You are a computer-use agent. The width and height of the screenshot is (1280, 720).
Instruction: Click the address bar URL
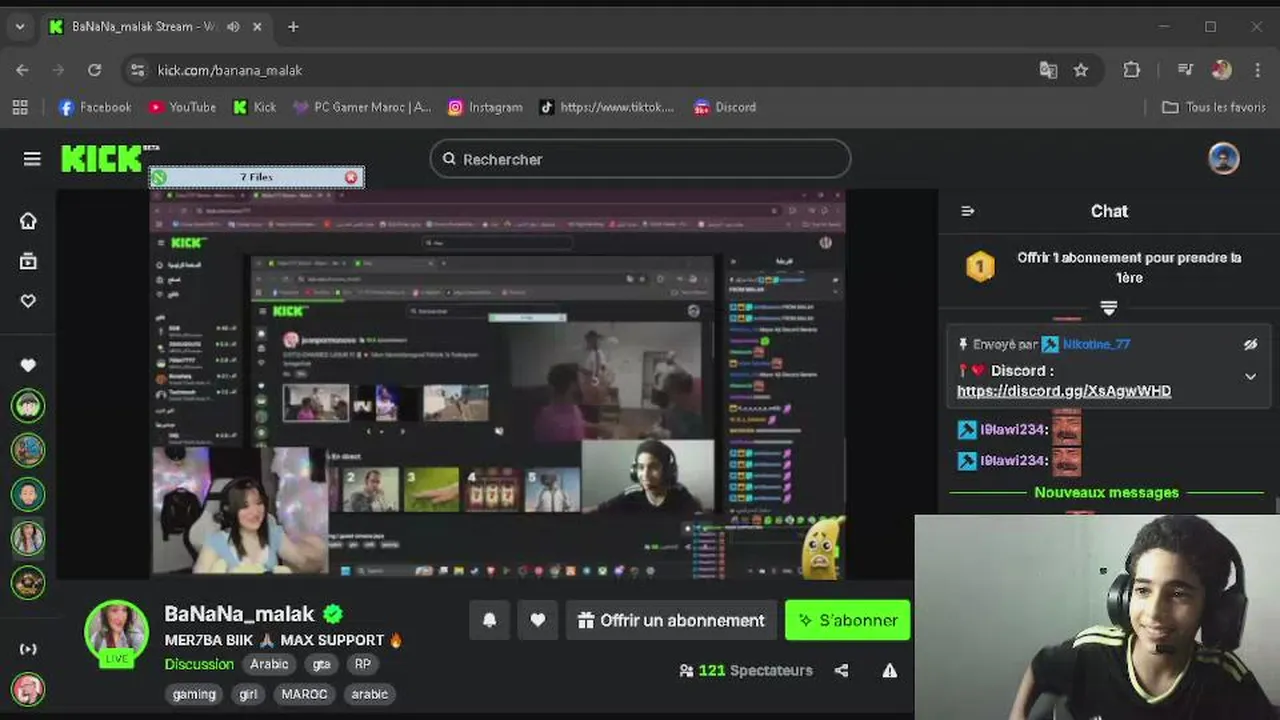(x=230, y=70)
